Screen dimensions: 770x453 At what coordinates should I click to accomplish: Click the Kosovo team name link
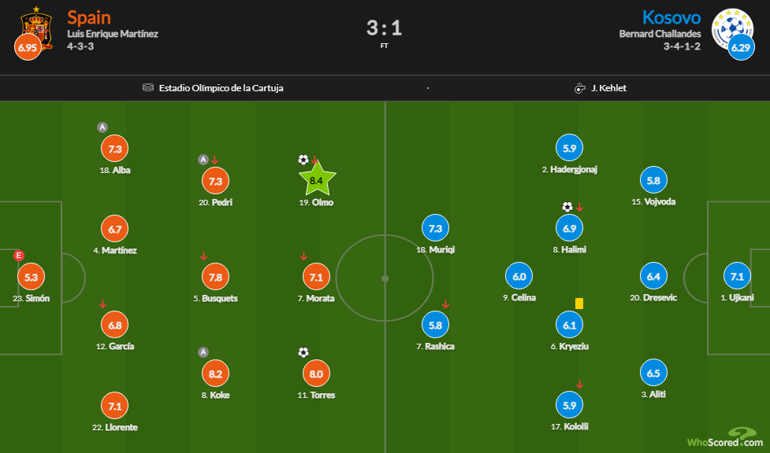point(671,18)
